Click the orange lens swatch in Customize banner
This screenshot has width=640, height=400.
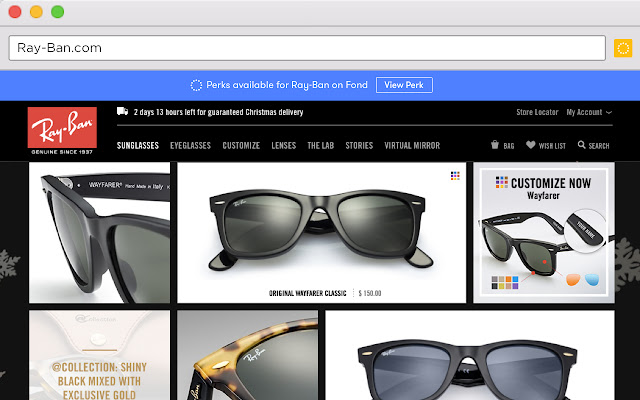pyautogui.click(x=573, y=280)
